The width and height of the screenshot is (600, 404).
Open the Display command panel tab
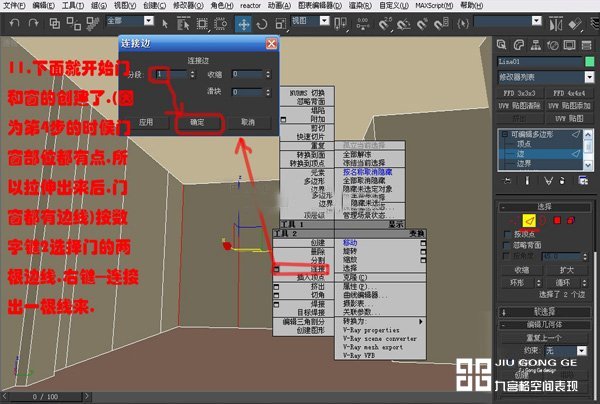(x=569, y=45)
